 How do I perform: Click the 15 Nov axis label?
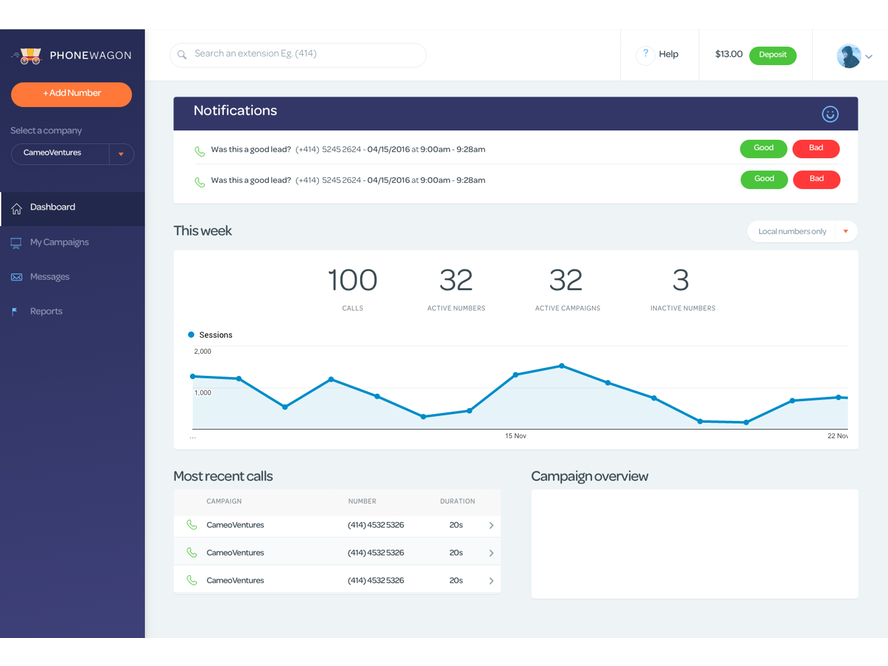click(515, 436)
